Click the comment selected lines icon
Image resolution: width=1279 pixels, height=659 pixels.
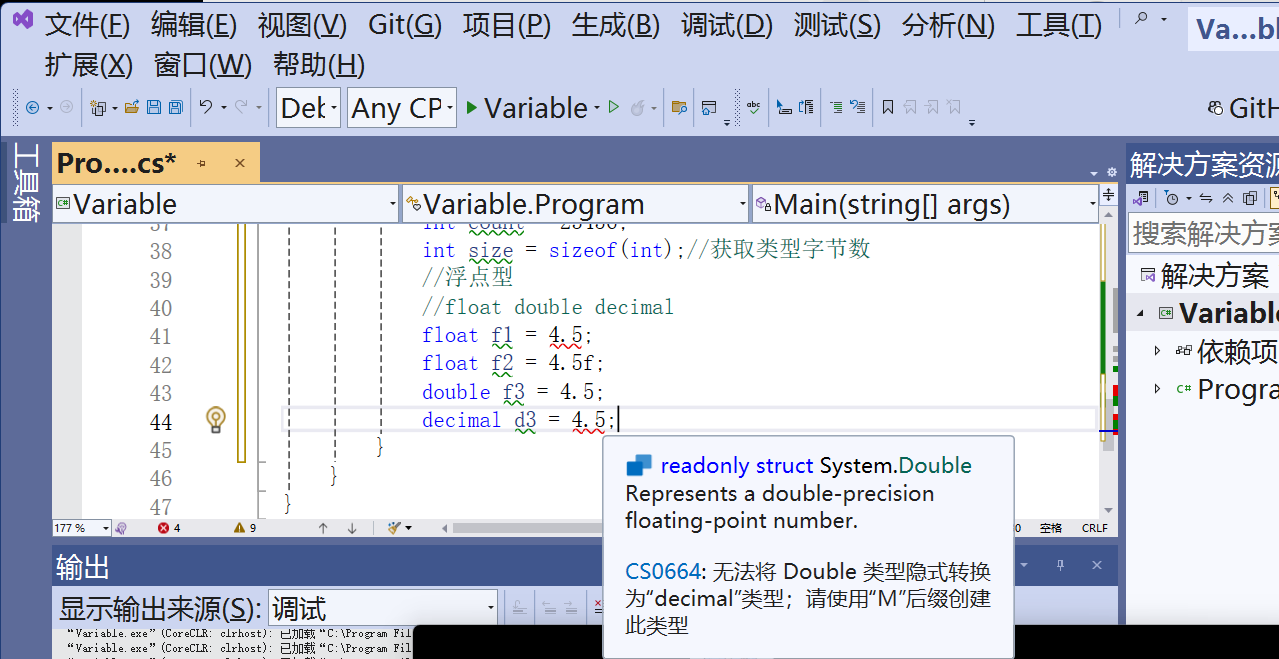tap(837, 107)
